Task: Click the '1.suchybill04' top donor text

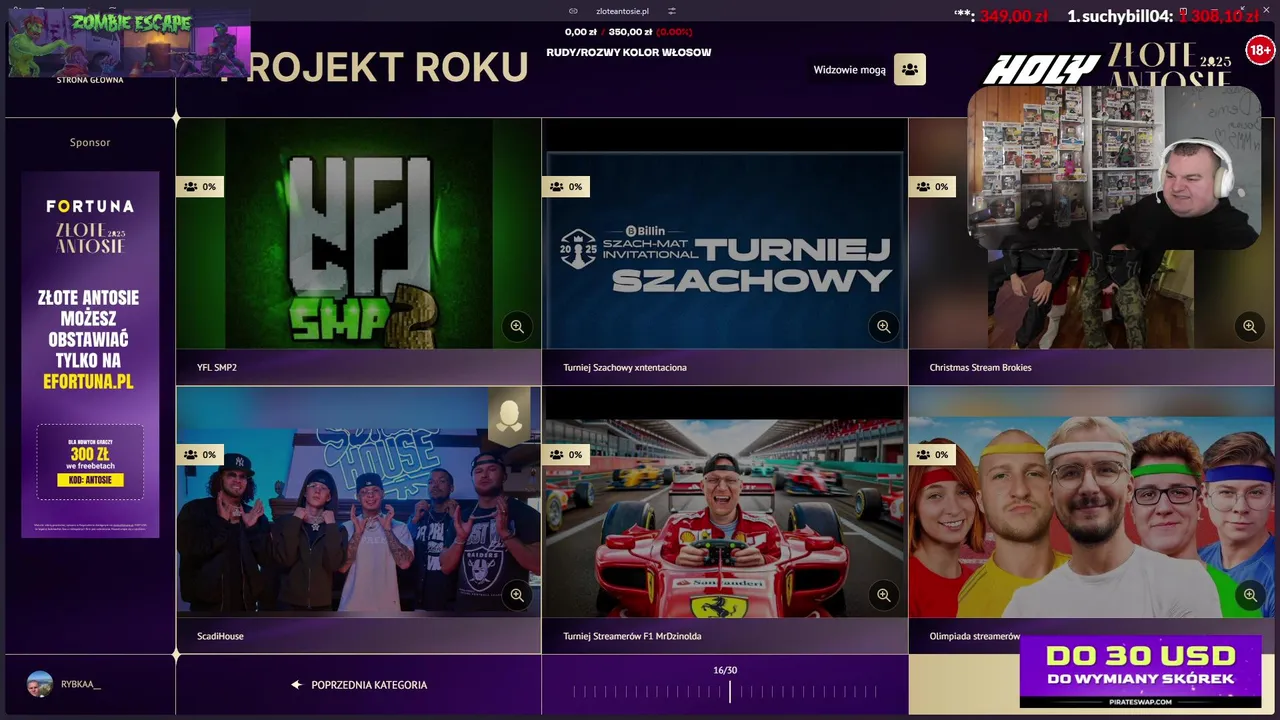Action: point(1121,16)
